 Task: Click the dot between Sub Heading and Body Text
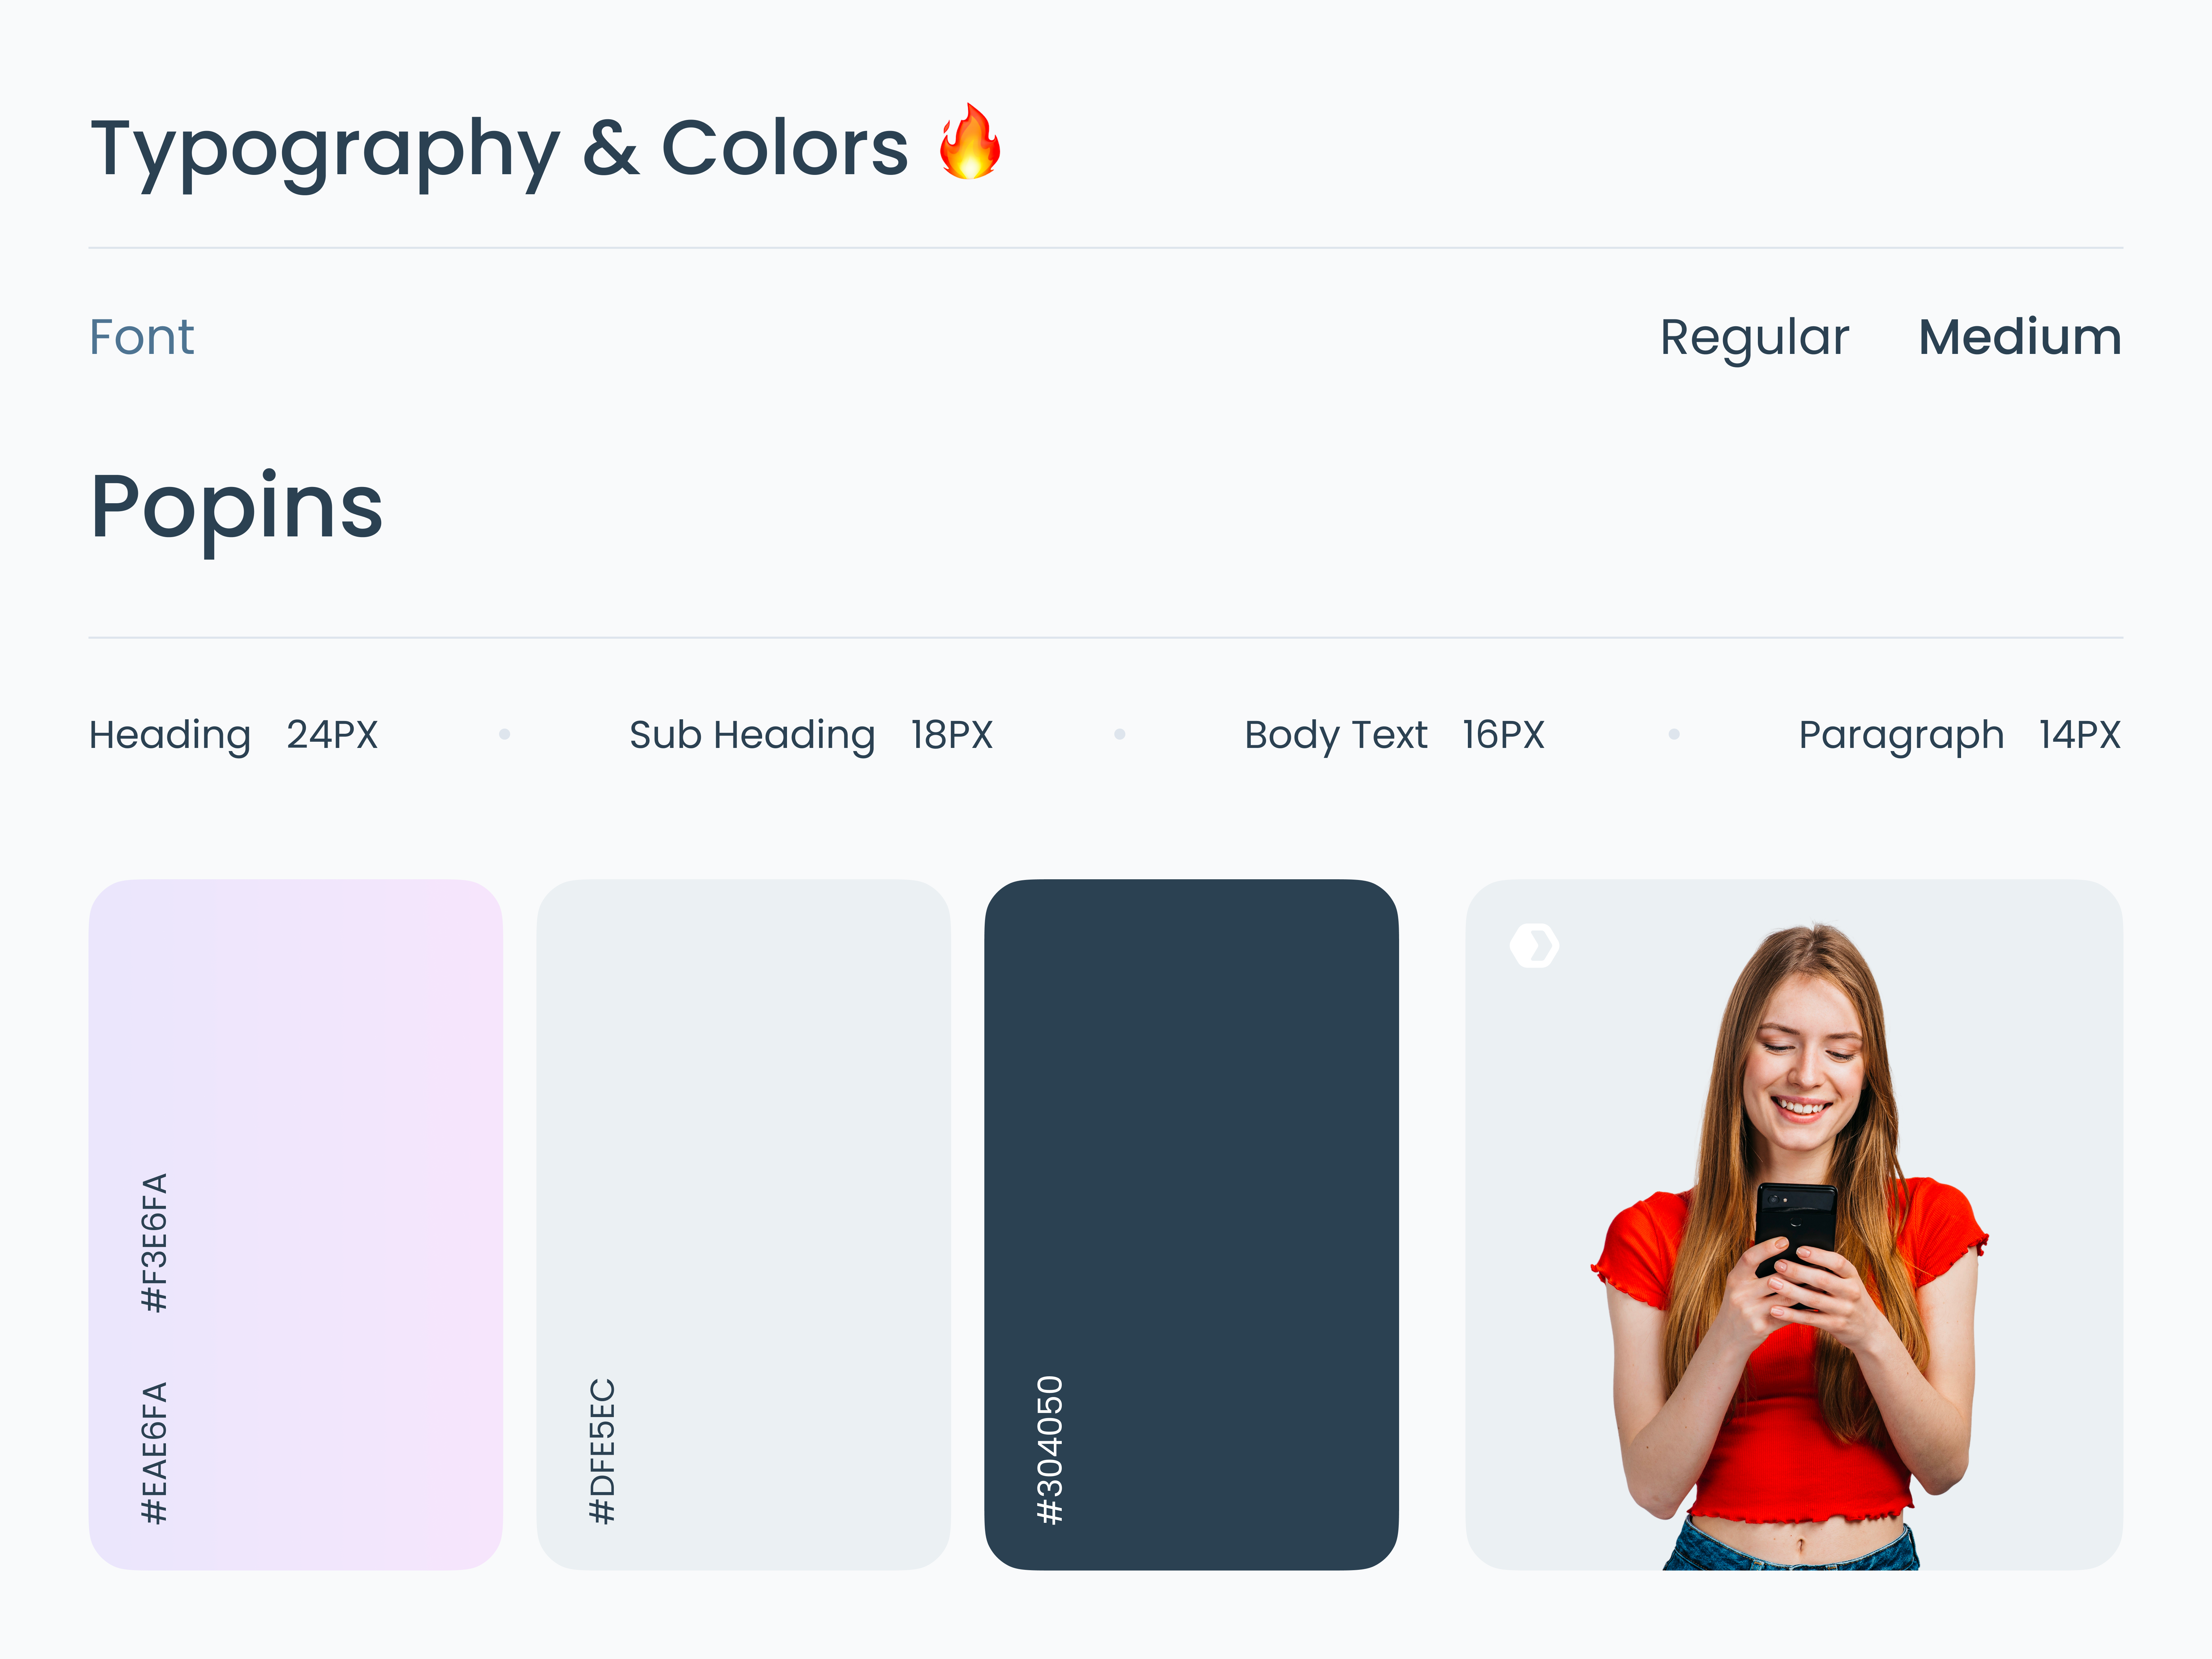(x=1120, y=735)
